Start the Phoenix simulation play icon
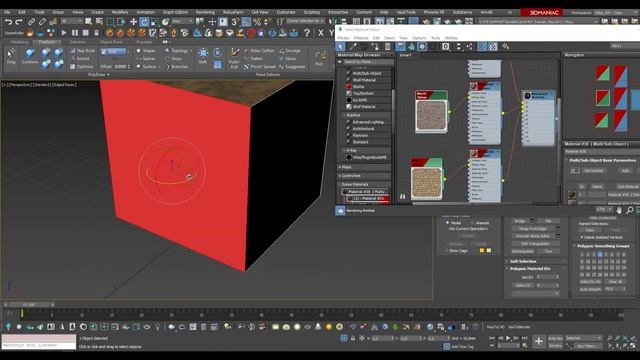640x360 pixels. pyautogui.click(x=64, y=33)
